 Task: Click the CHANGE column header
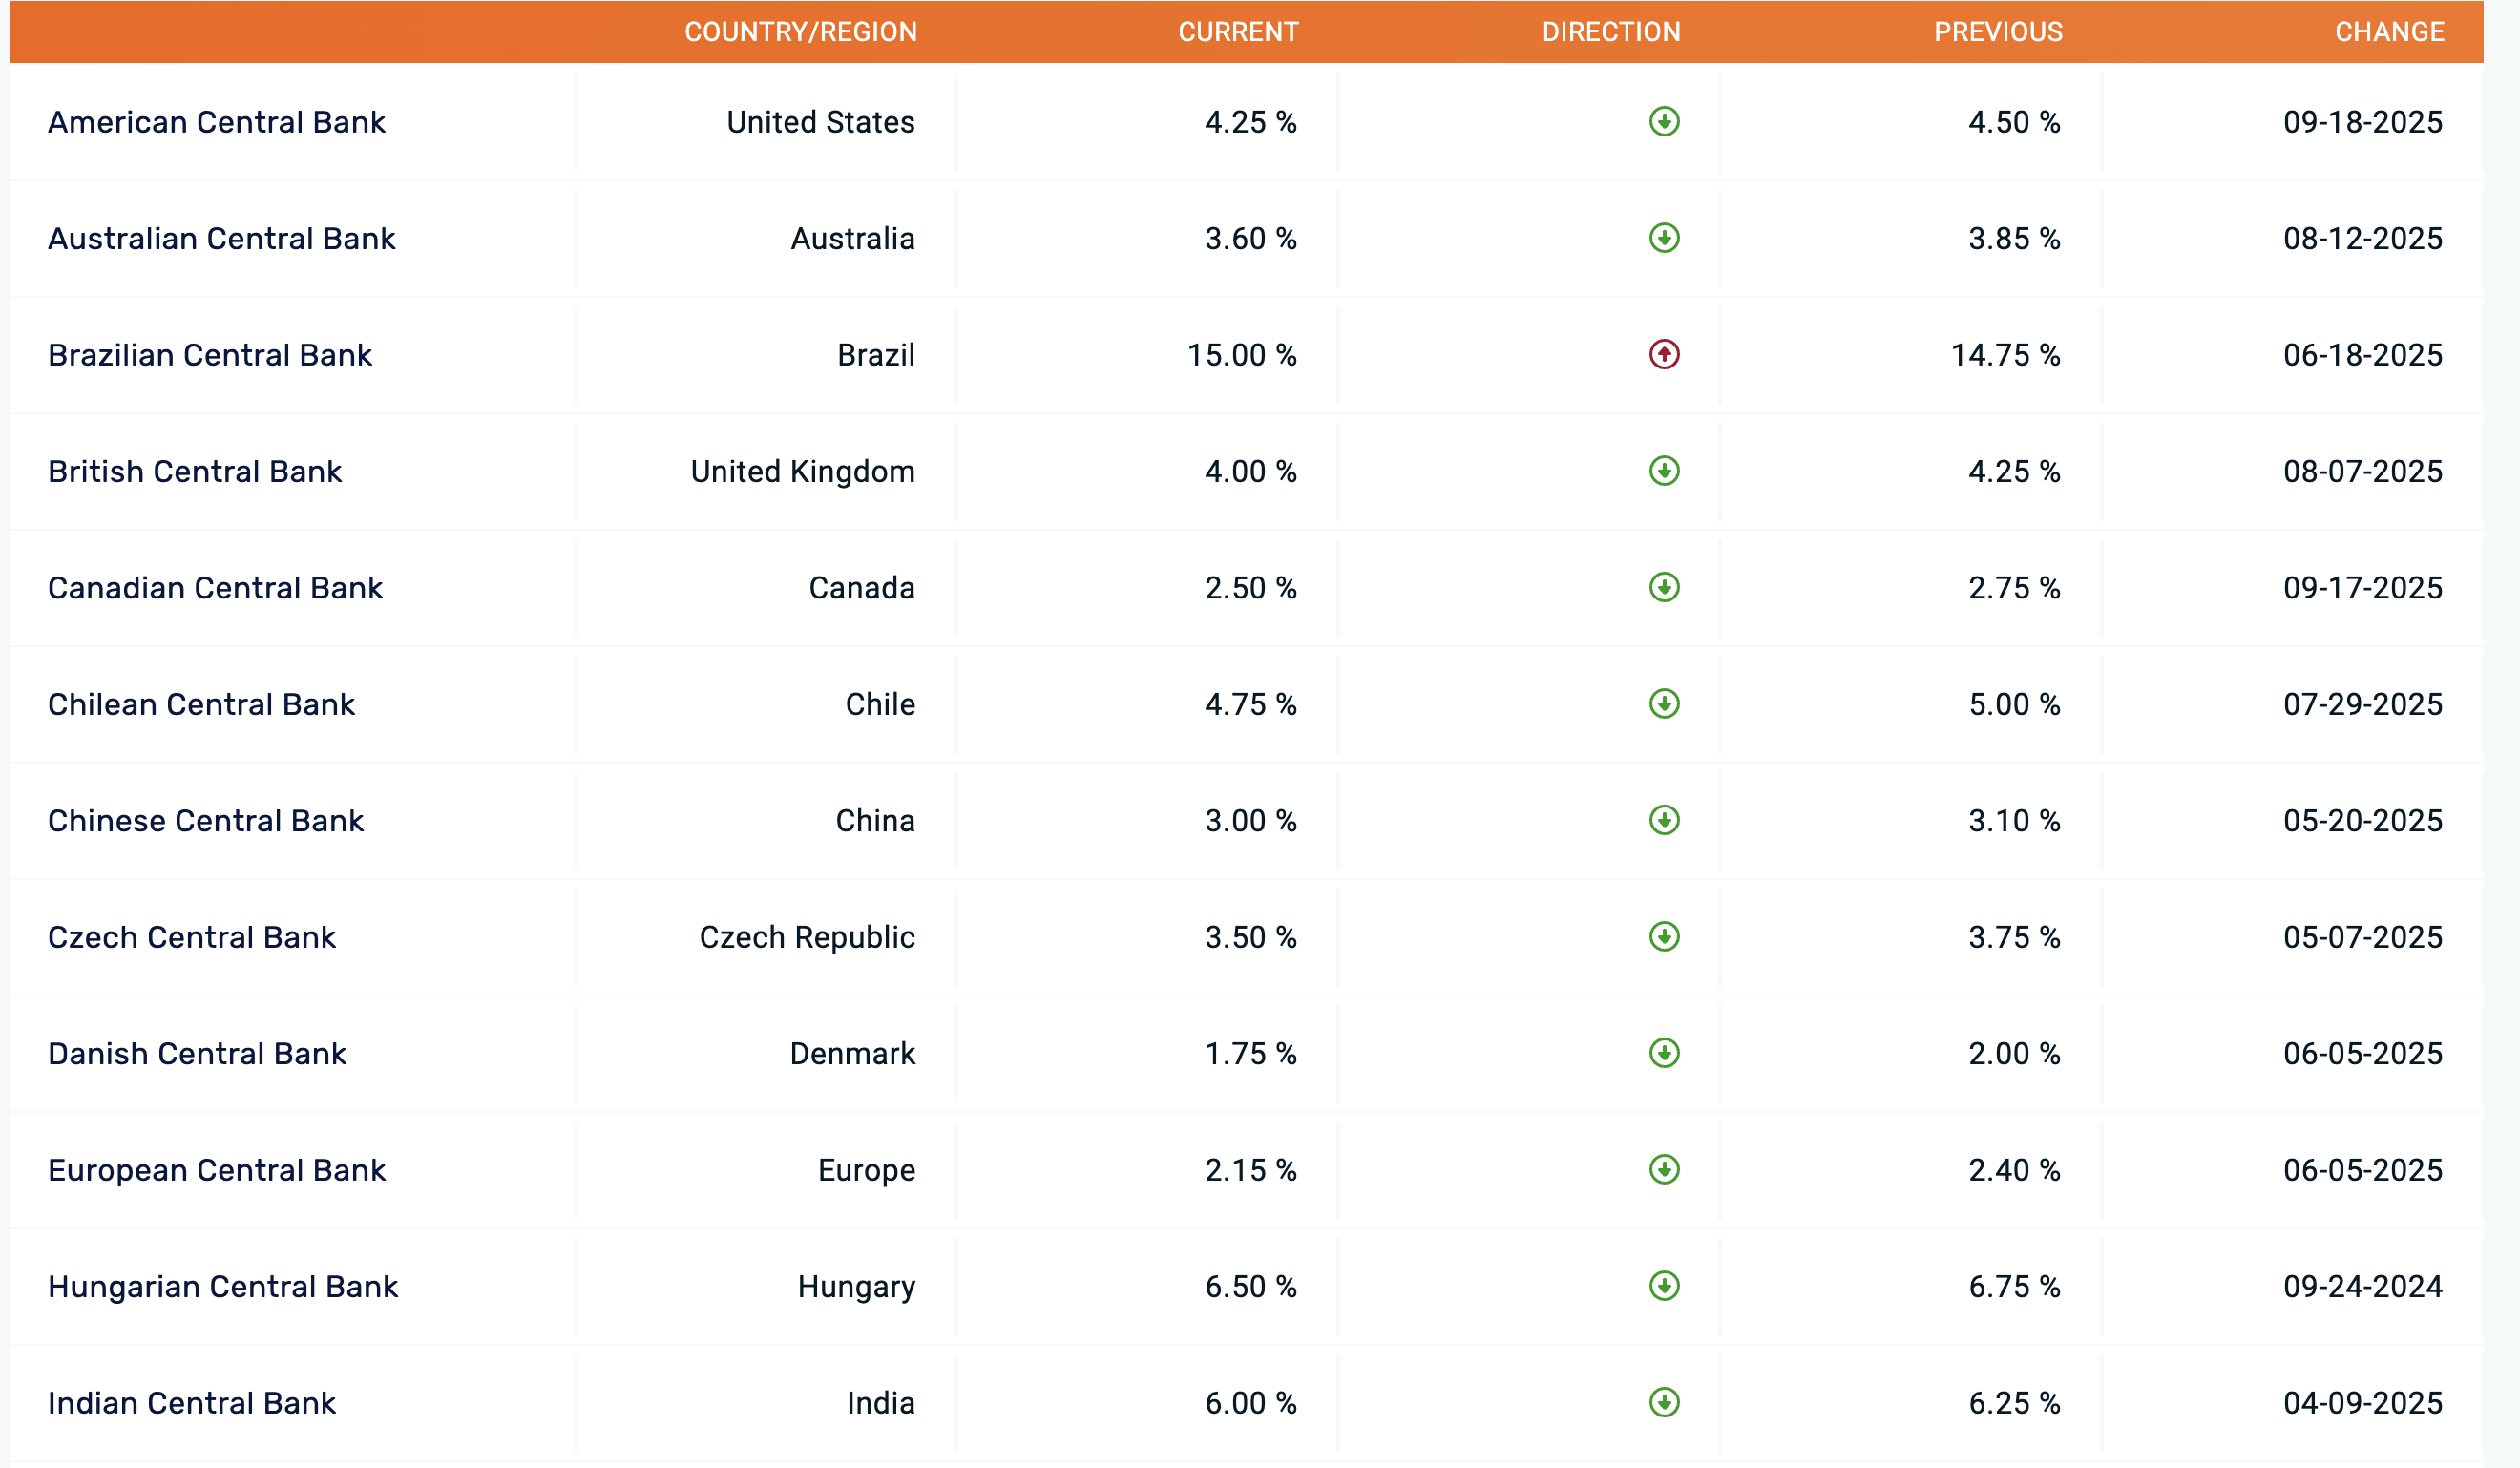pyautogui.click(x=2389, y=32)
